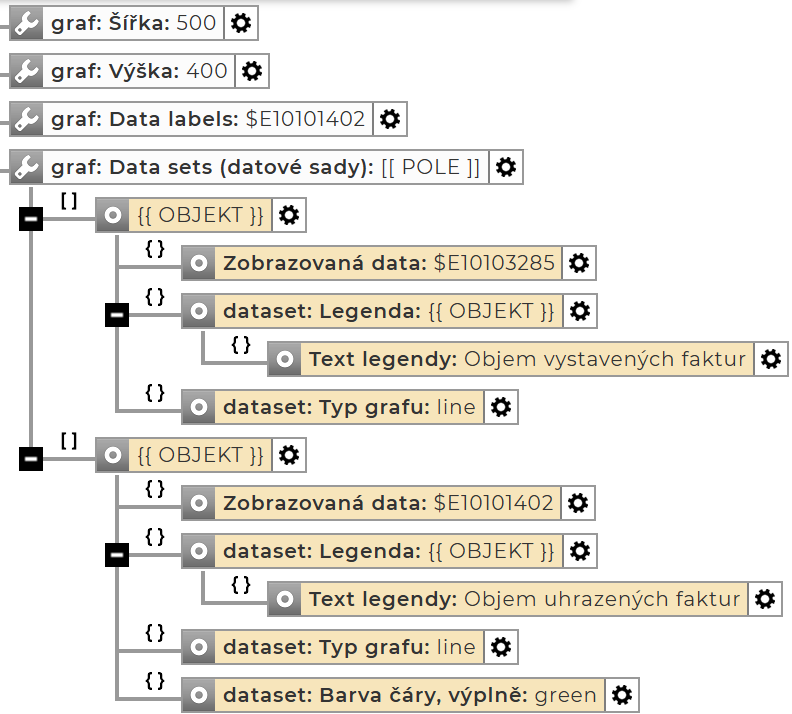792x714 pixels.
Task: Click gear beside Text legendy: Objem vystavených faktur
Action: point(769,359)
